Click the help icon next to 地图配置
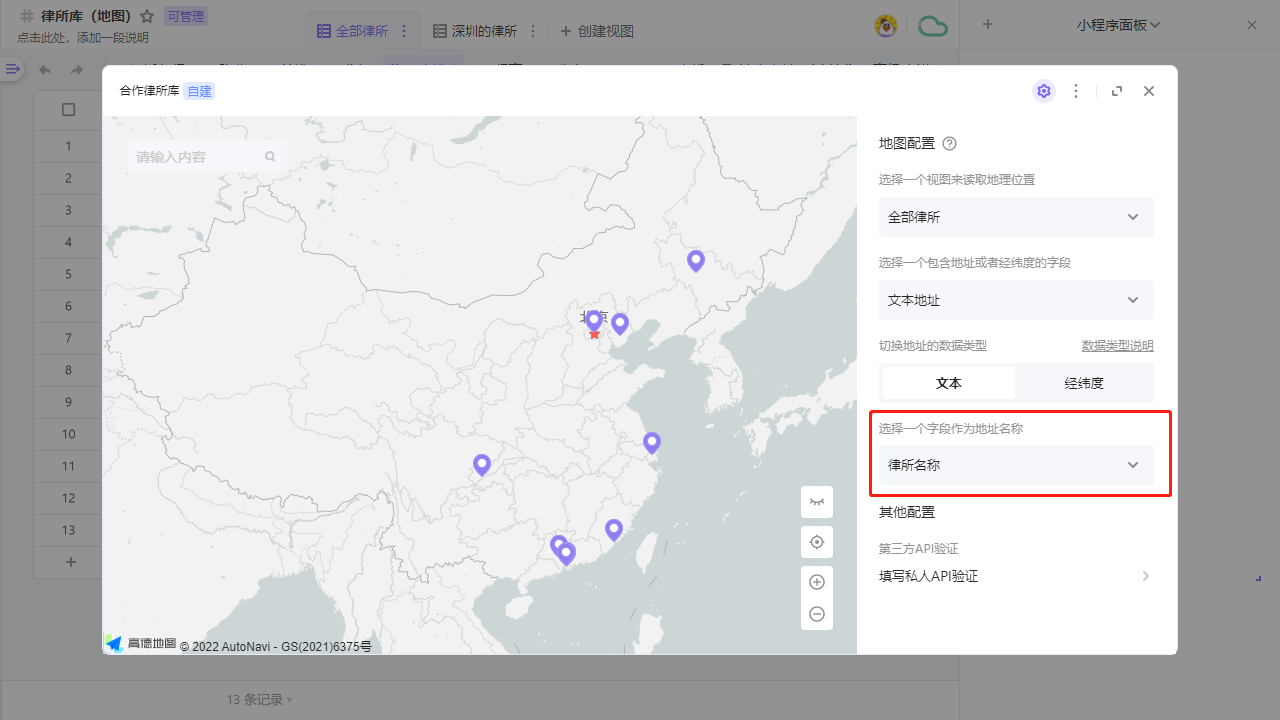Screen dimensions: 1280x720 tap(949, 143)
